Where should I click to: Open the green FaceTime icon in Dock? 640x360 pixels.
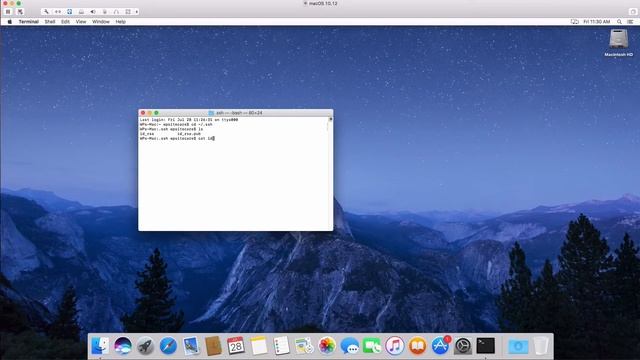pyautogui.click(x=372, y=346)
